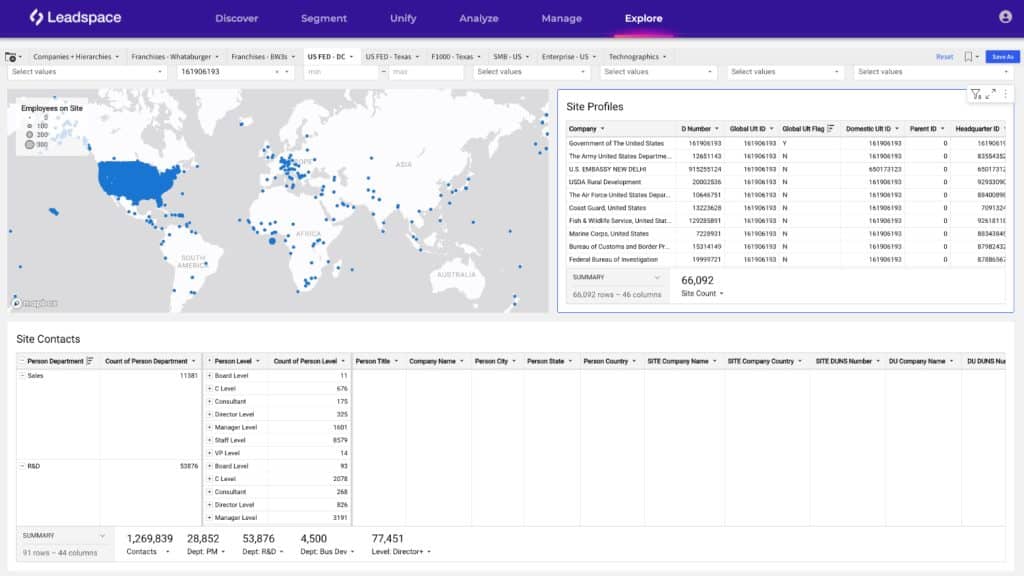
Task: Click the Reset link
Action: (944, 57)
